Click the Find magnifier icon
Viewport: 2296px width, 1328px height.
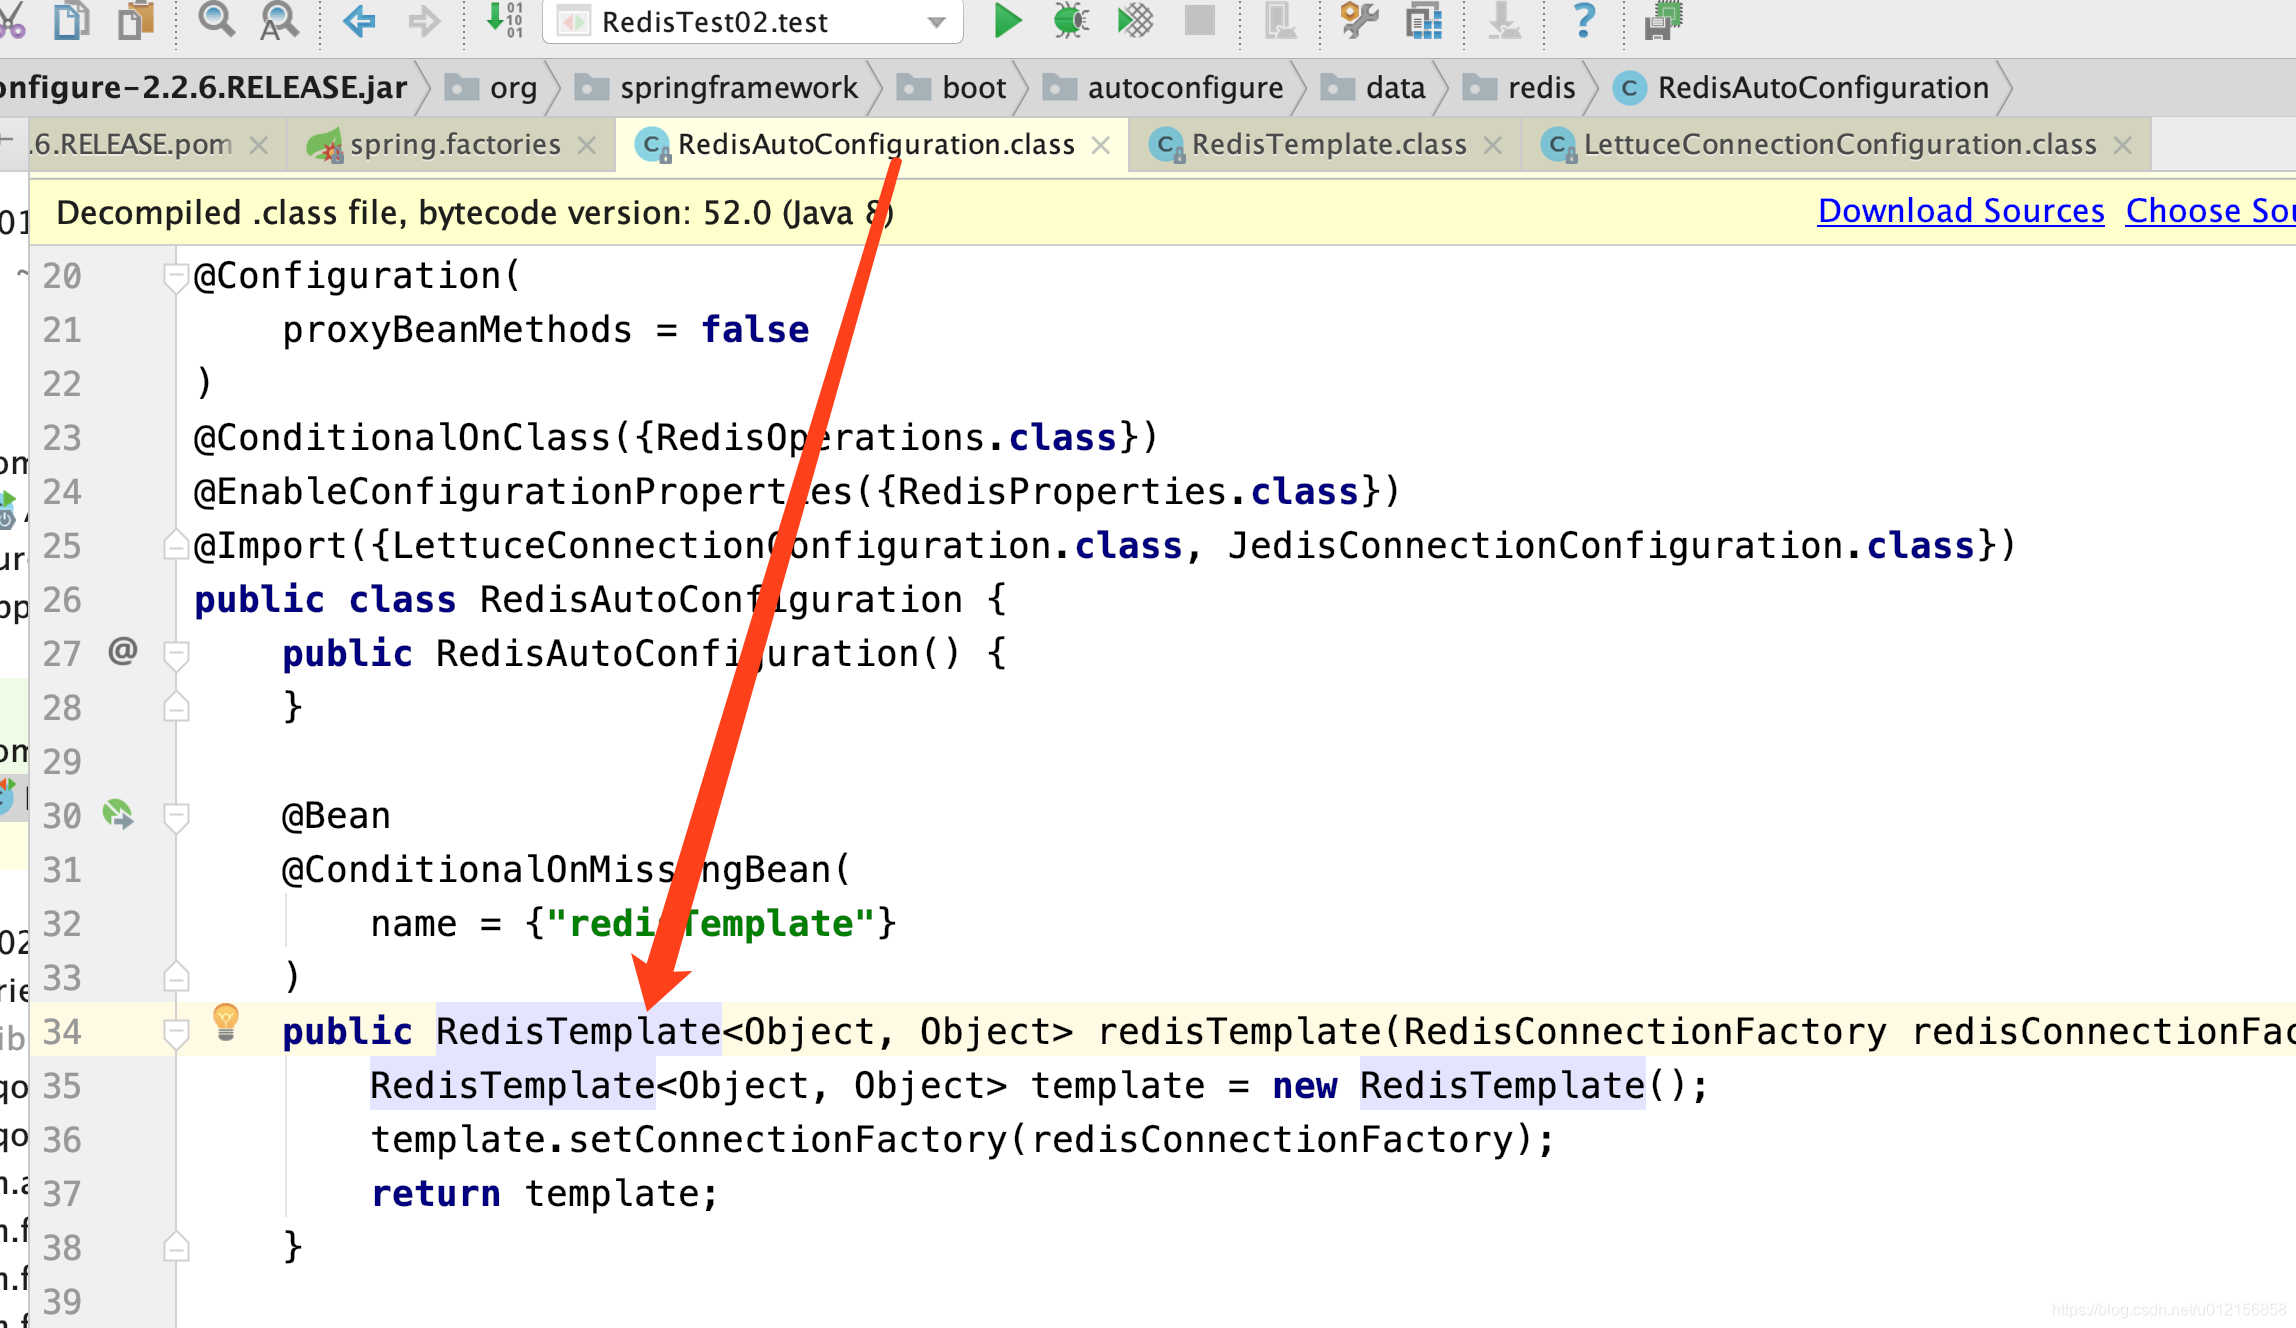pyautogui.click(x=215, y=20)
